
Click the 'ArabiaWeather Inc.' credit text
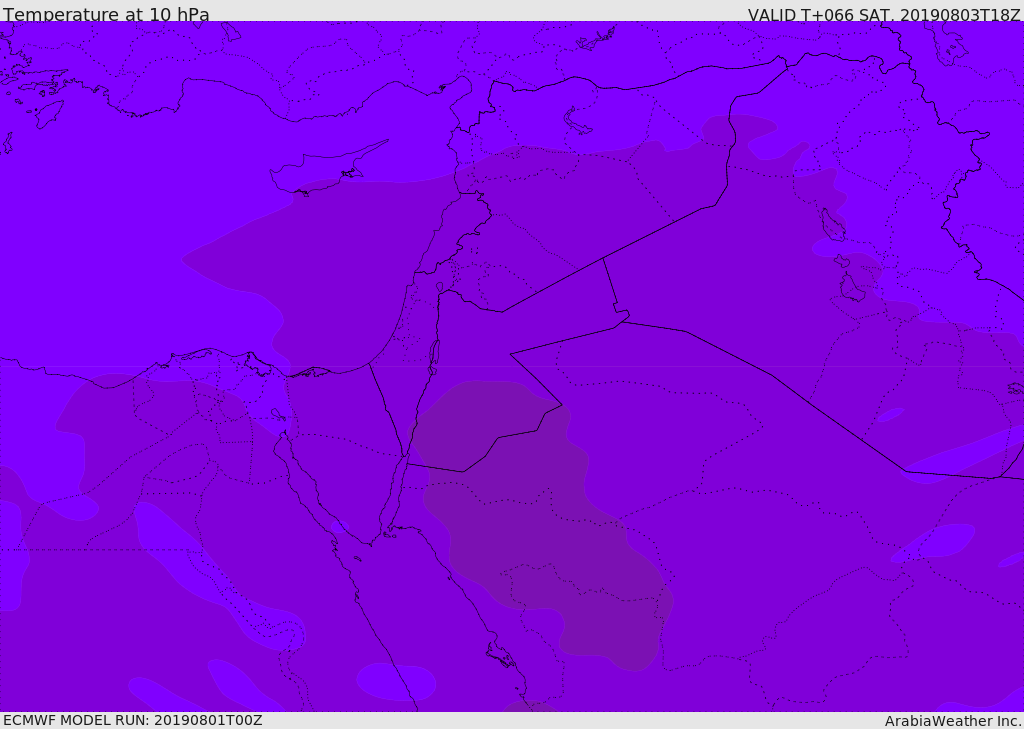pyautogui.click(x=953, y=721)
